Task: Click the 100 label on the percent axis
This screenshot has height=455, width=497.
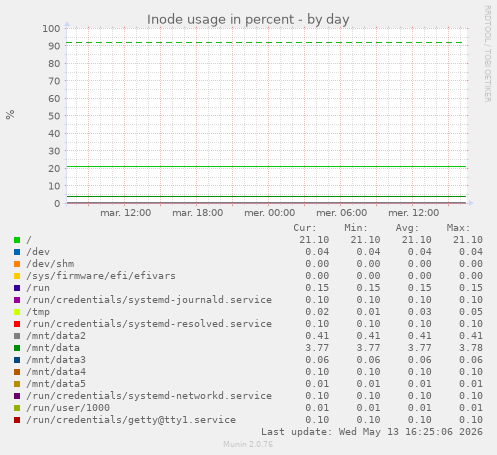Action: click(x=51, y=29)
